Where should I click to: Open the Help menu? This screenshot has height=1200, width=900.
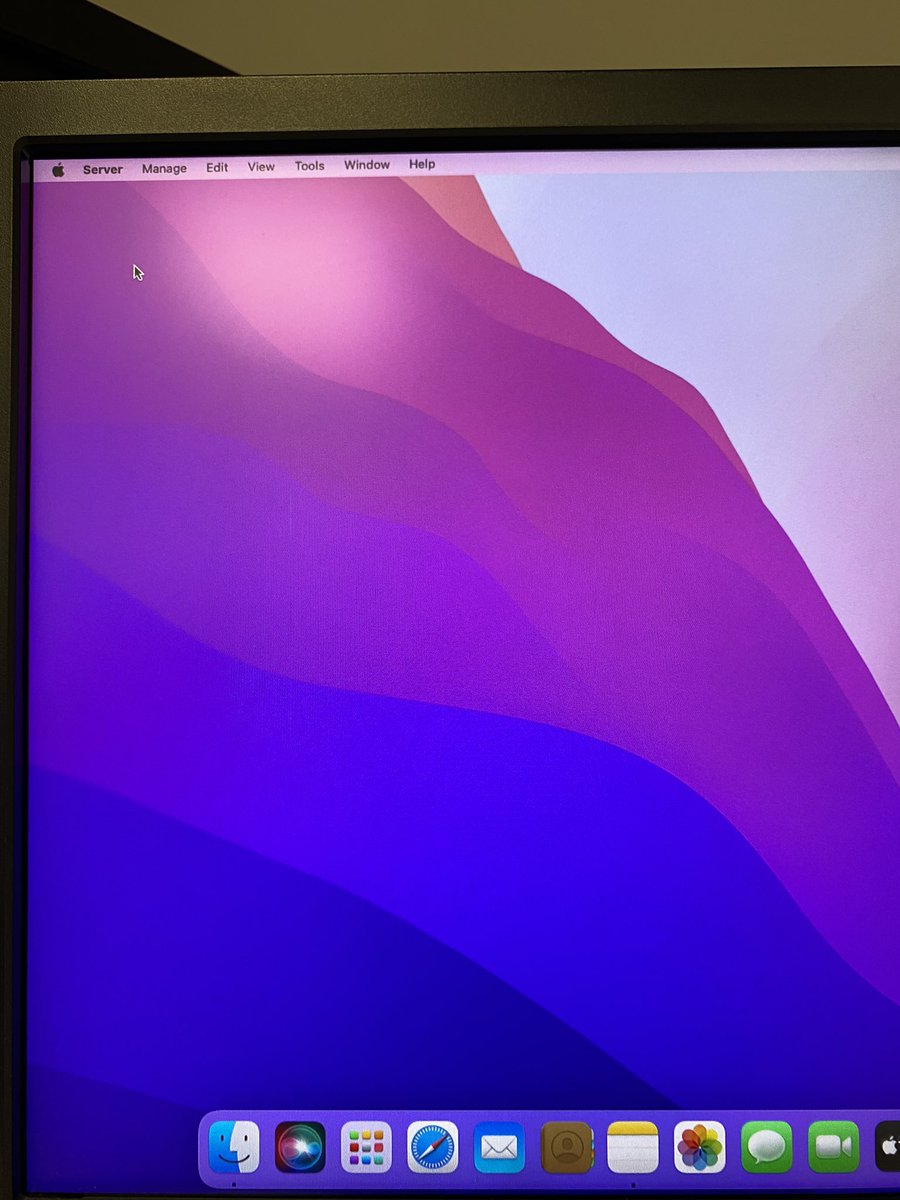[422, 164]
